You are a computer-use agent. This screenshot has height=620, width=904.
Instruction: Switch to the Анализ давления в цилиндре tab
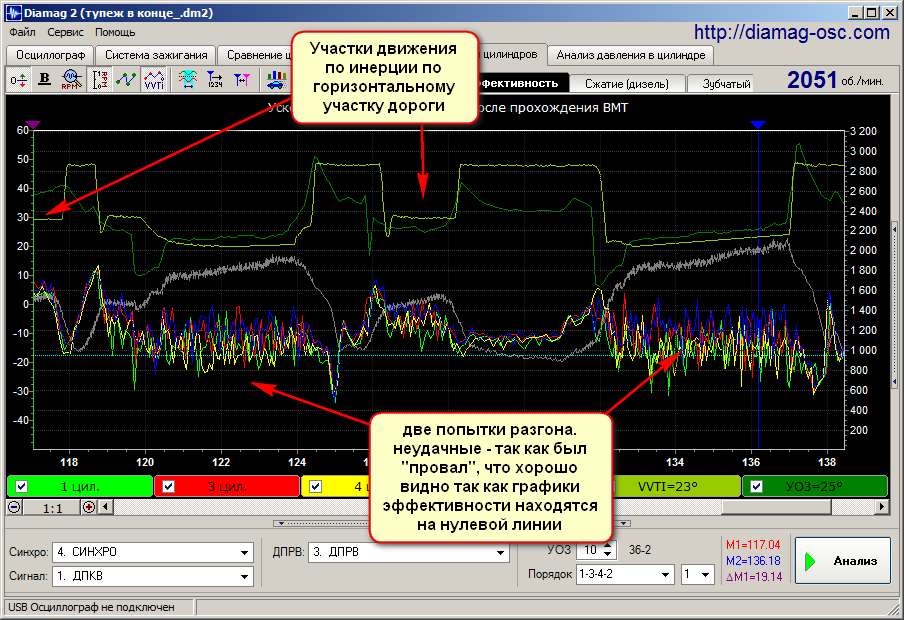click(631, 55)
